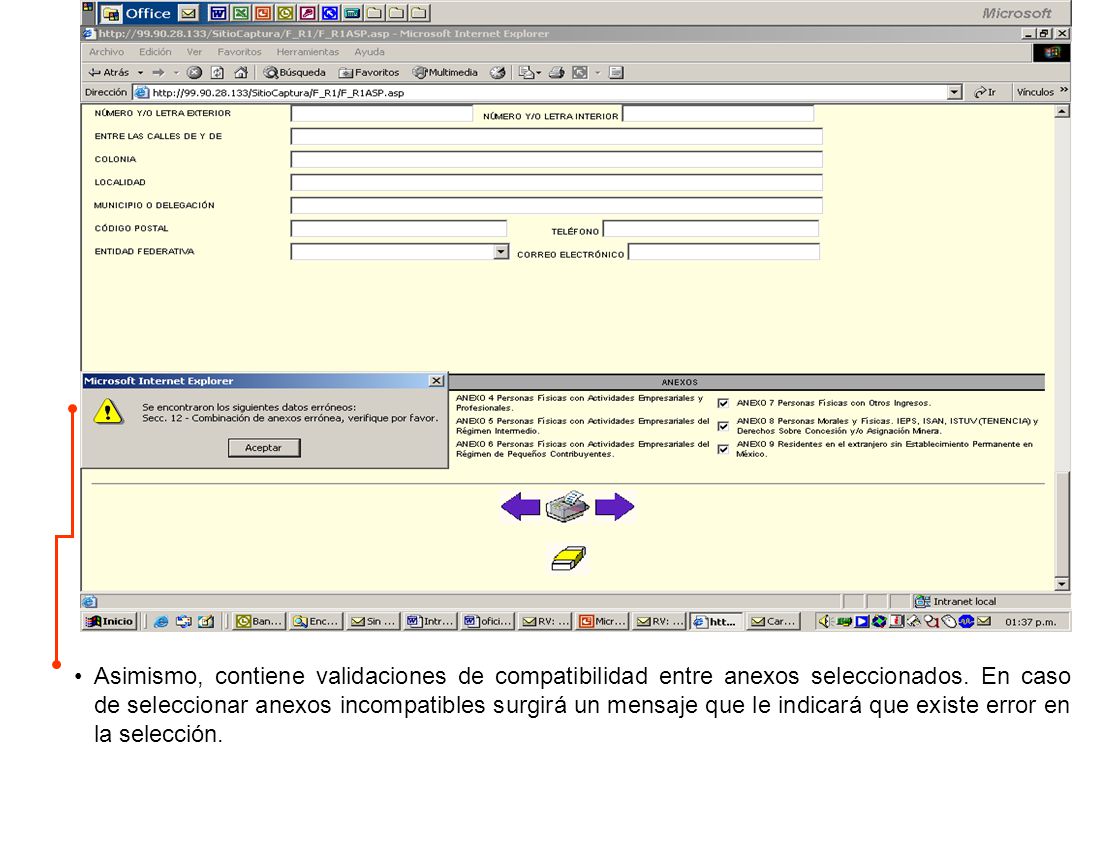The height and width of the screenshot is (860, 1116).
Task: Open the Mail icon dropdown arrow
Action: coord(539,73)
